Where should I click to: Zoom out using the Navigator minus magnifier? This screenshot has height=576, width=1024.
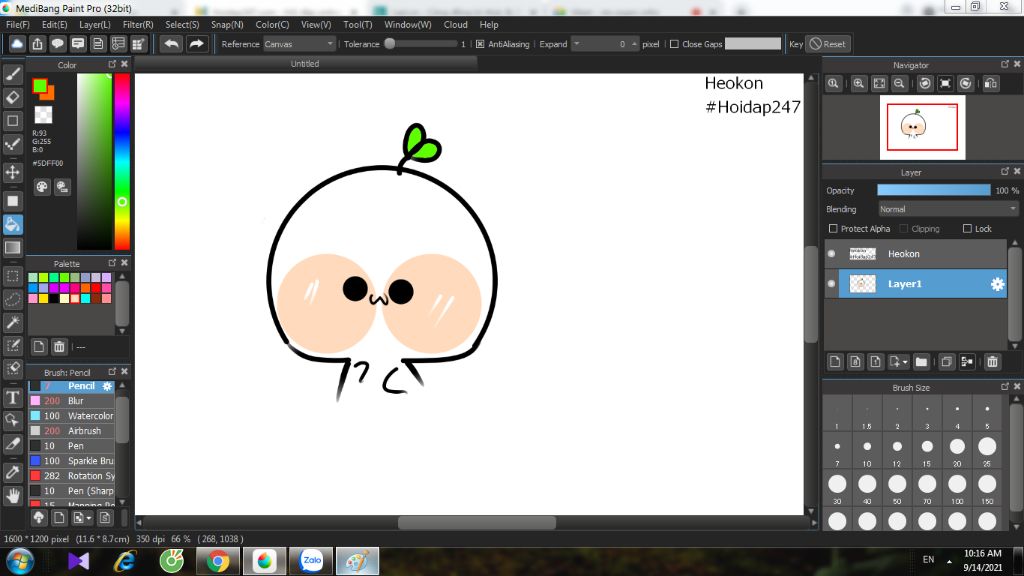pyautogui.click(x=900, y=84)
